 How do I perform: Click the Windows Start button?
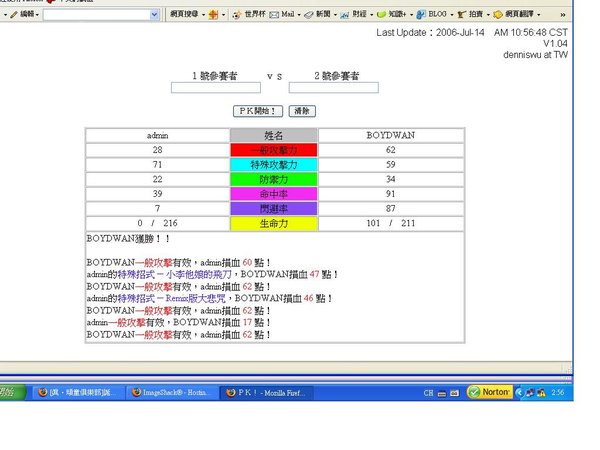click(11, 392)
